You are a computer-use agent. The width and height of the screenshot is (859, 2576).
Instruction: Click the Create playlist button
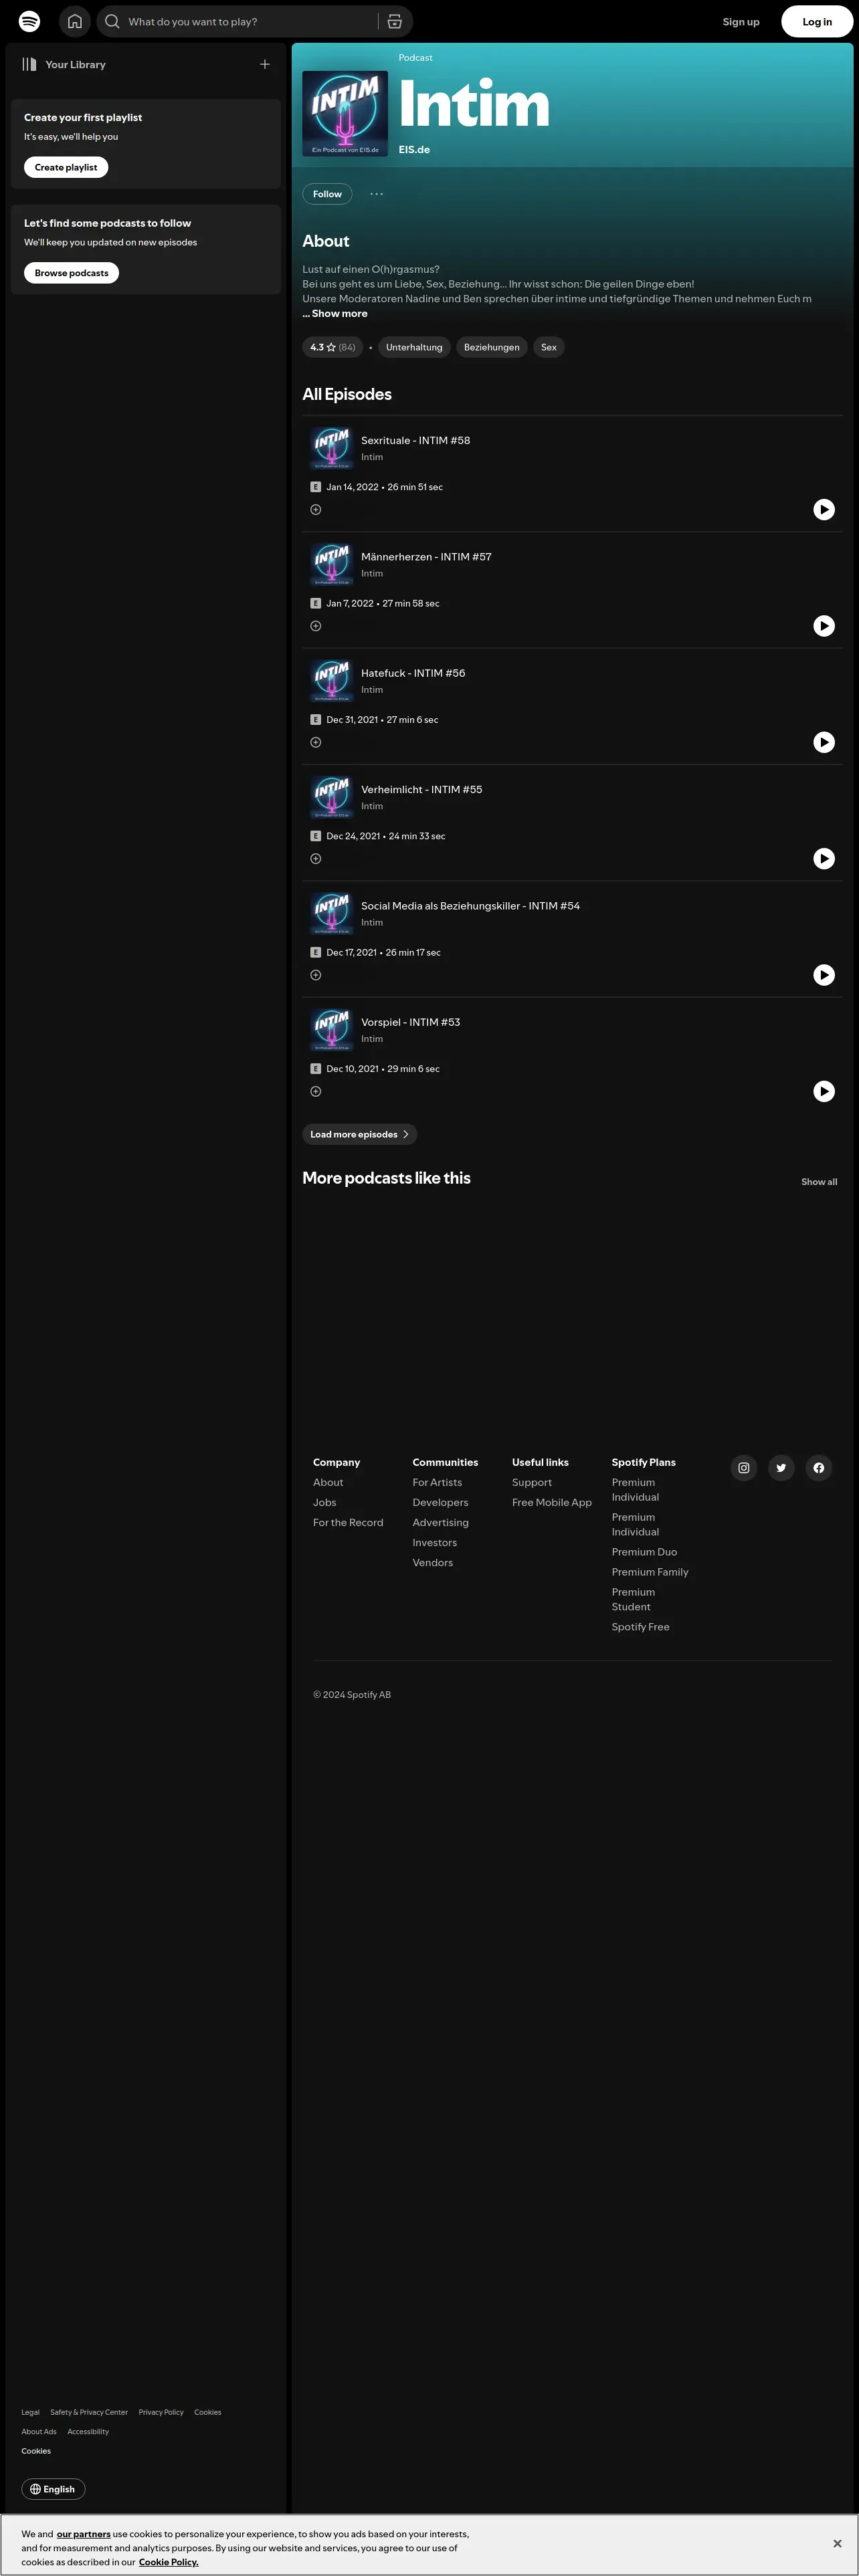tap(66, 167)
